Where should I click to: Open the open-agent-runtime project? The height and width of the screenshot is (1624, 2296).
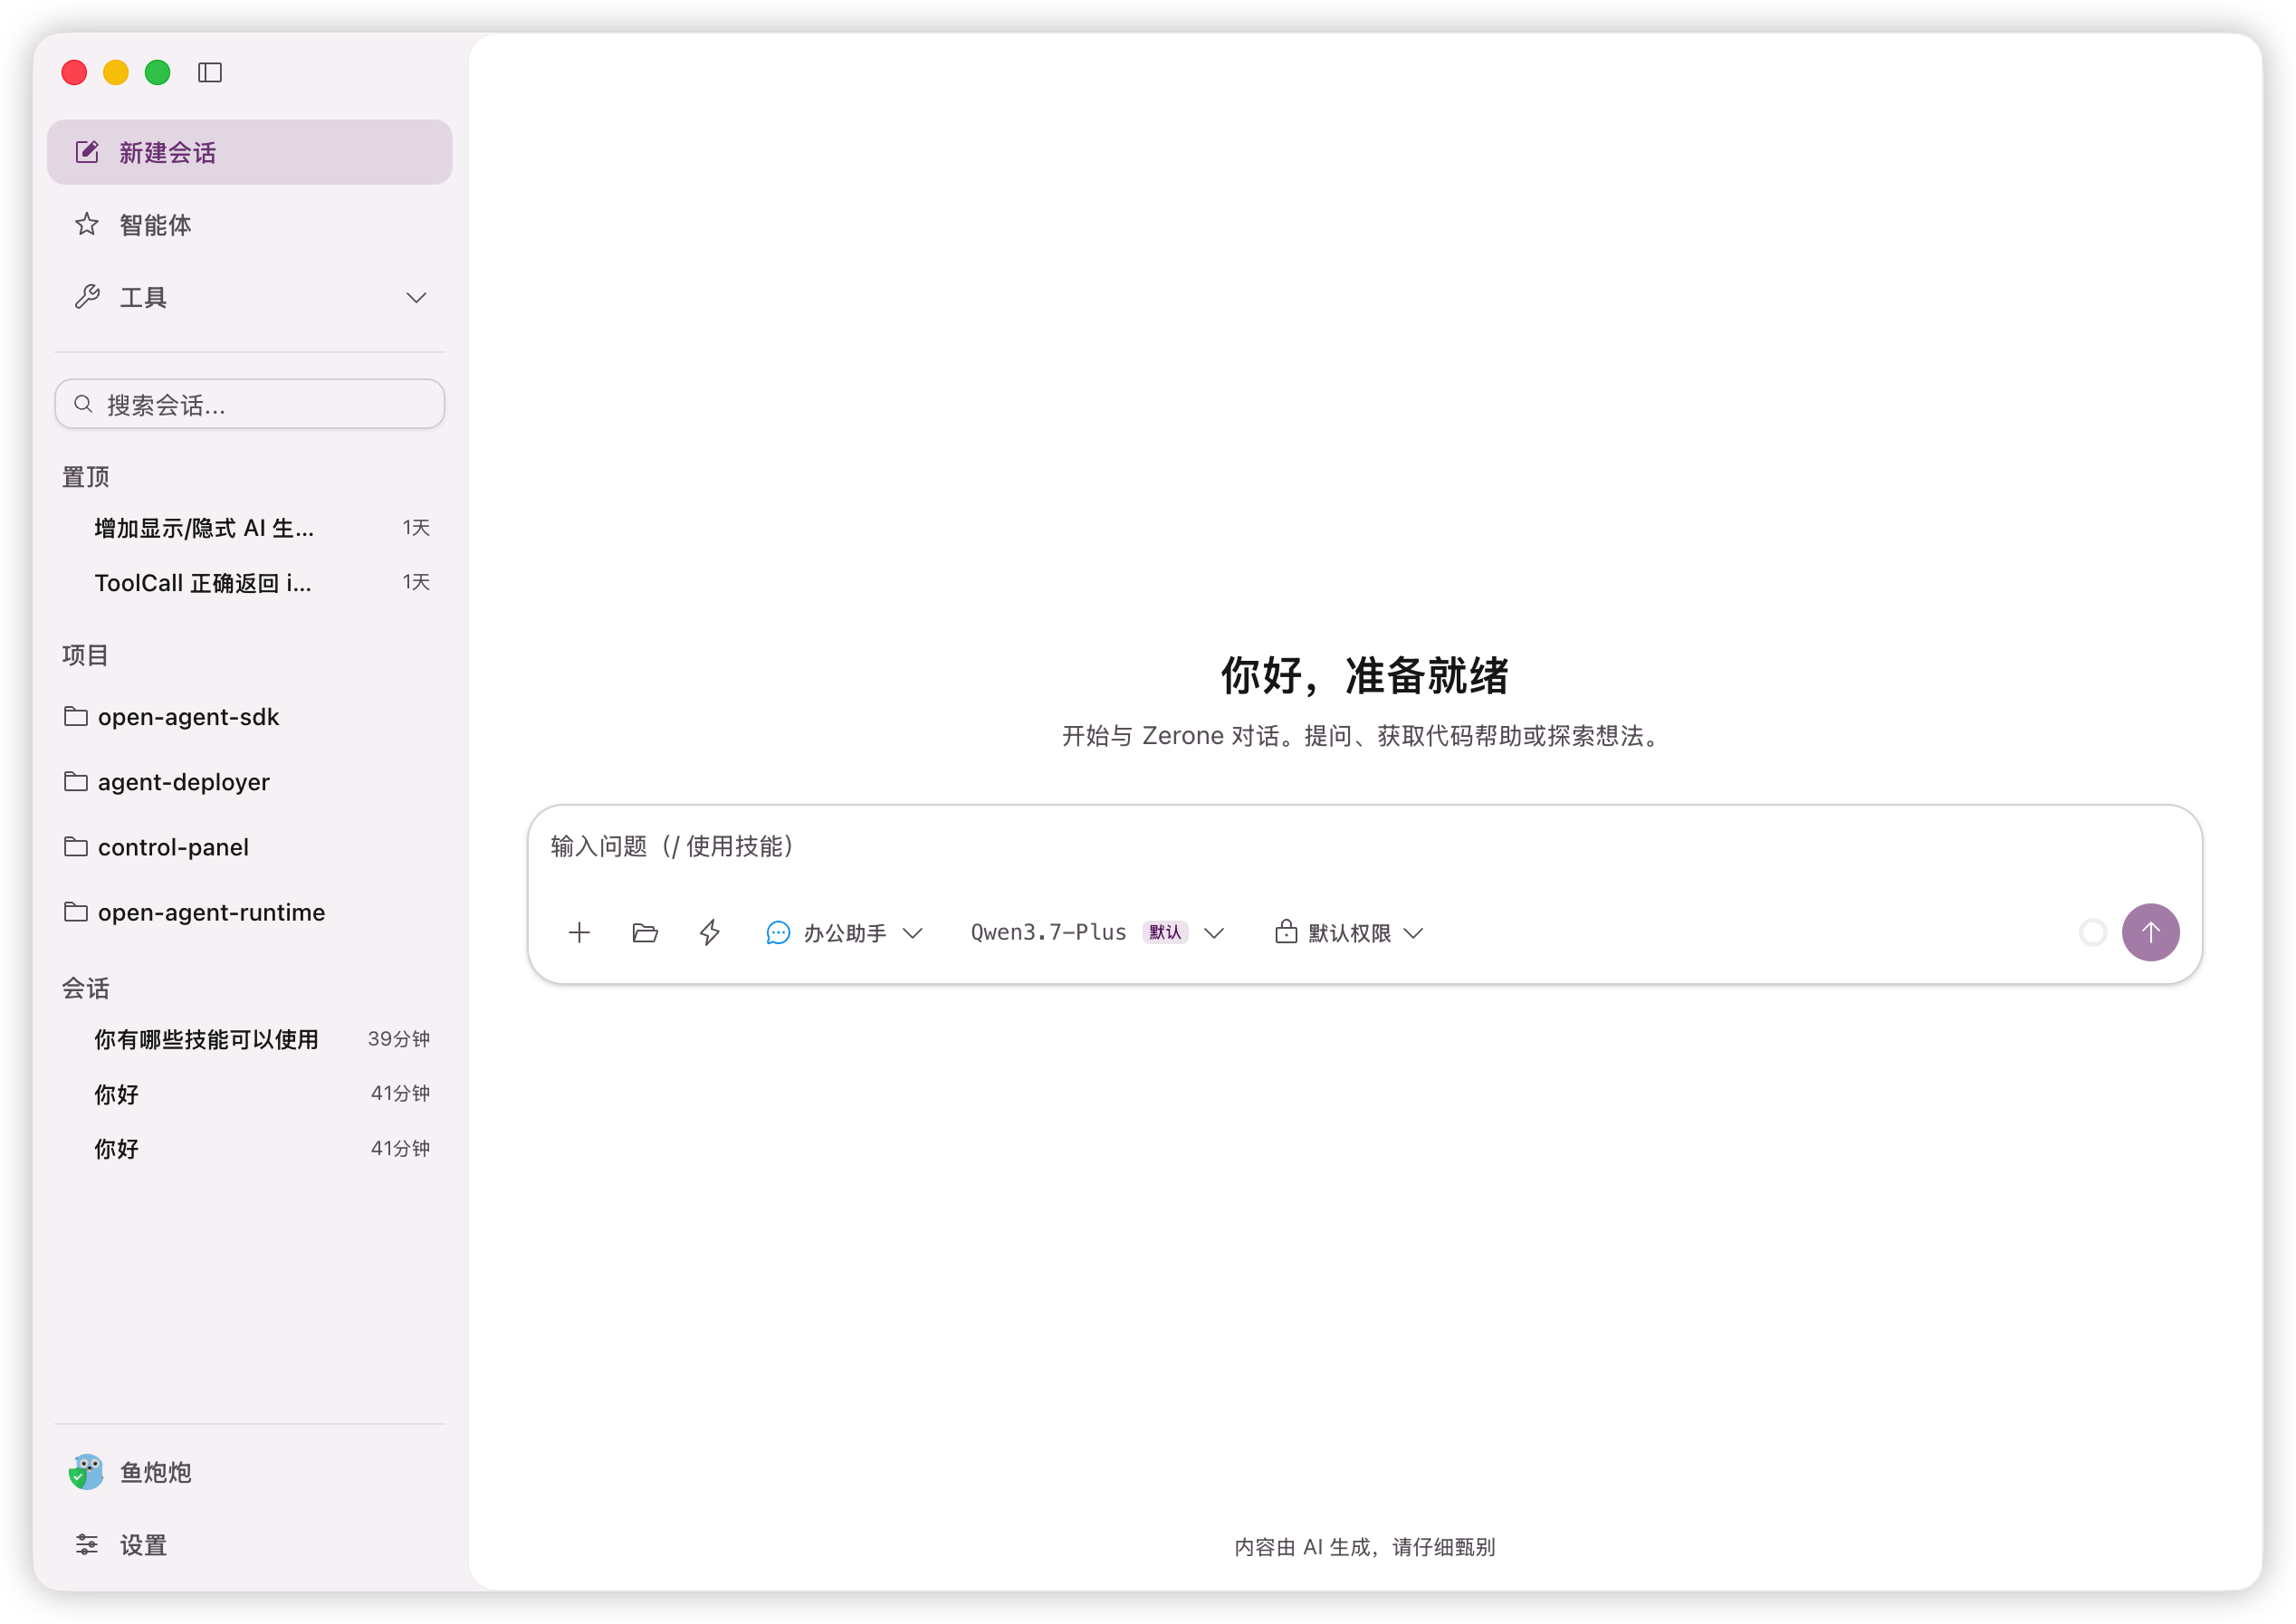pos(250,912)
